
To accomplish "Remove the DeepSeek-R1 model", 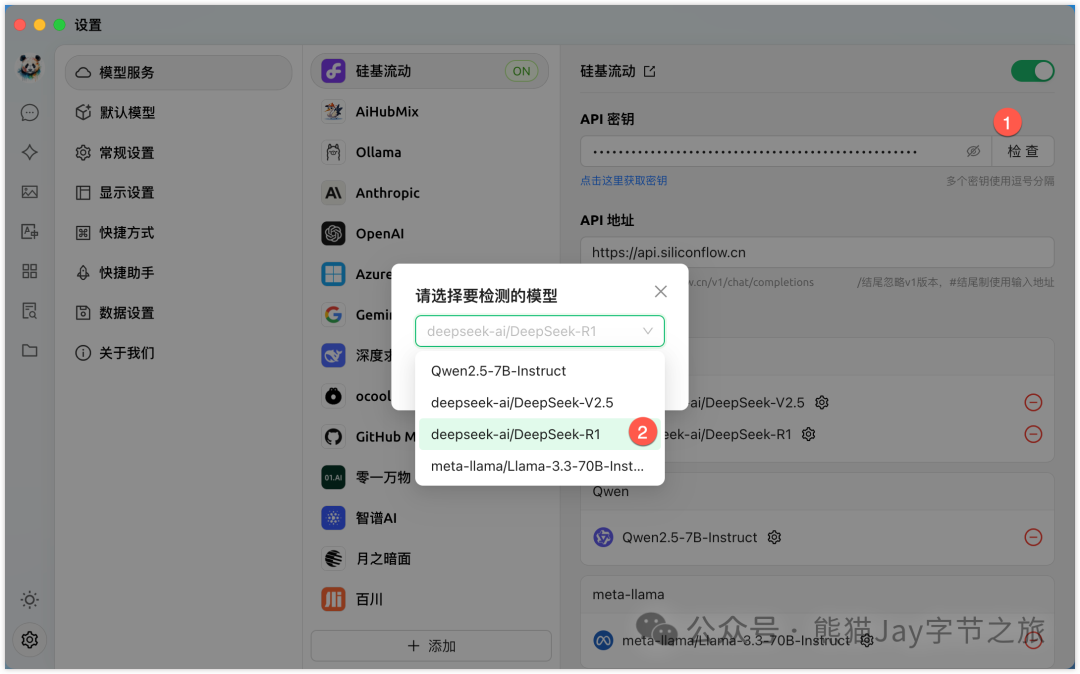I will point(1033,434).
